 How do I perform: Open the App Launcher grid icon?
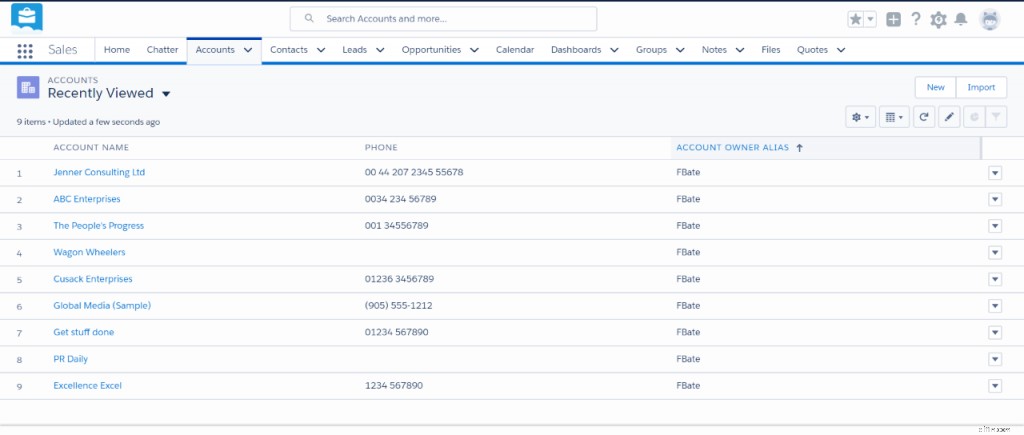25,51
